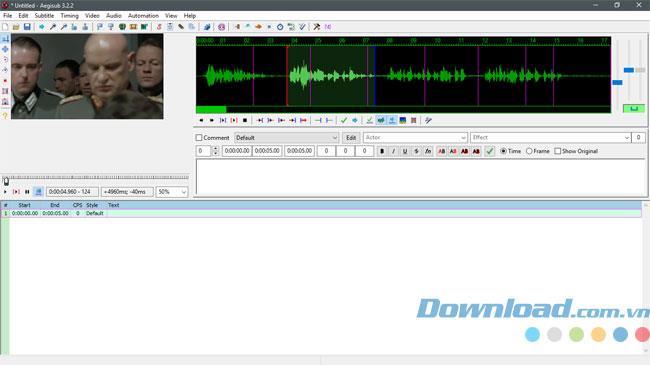The image size is (650, 365).
Task: Tick the Show Original checkbox
Action: [x=558, y=151]
